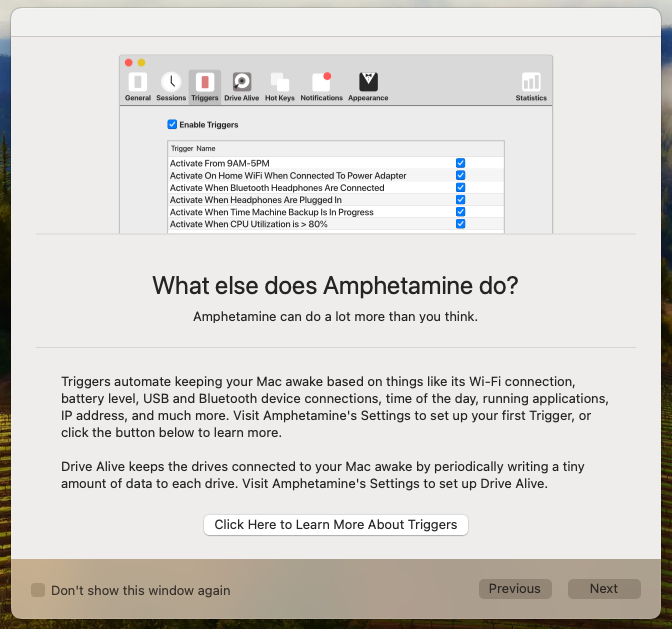The width and height of the screenshot is (672, 629).
Task: Open the Triggers icon in preview
Action: [x=205, y=82]
